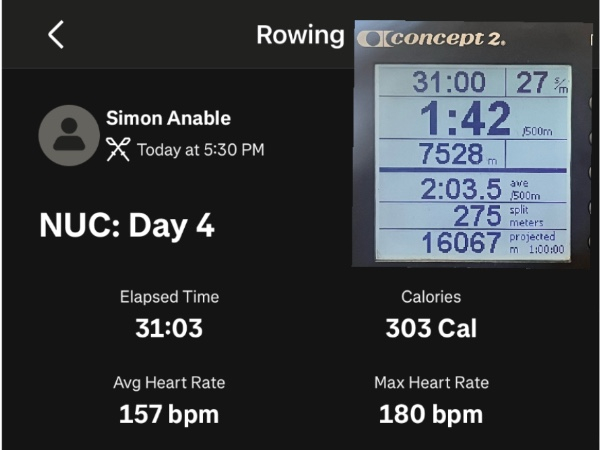Open the Simon Anable name link

[168, 118]
